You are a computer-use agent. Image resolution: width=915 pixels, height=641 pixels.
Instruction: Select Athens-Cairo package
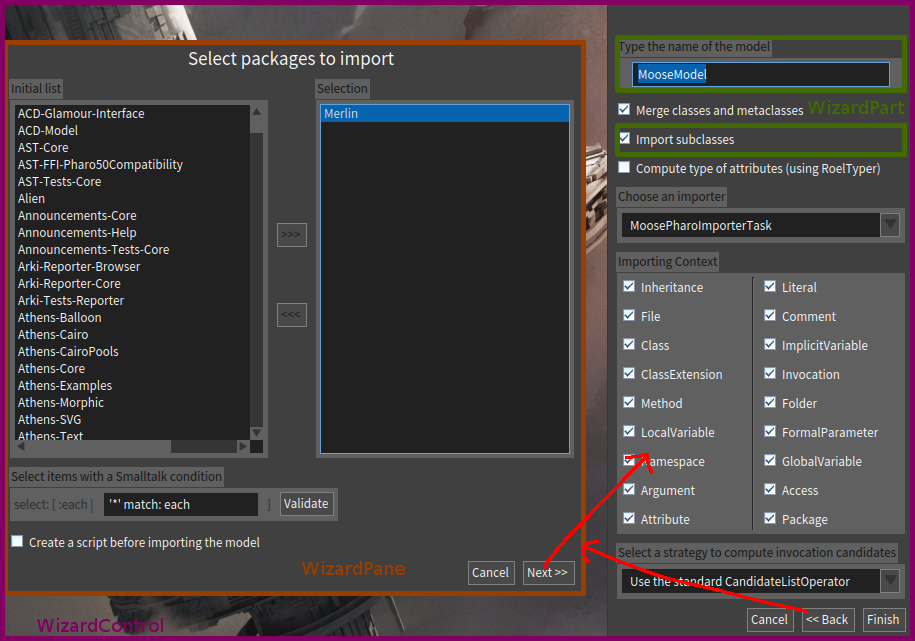click(132, 335)
